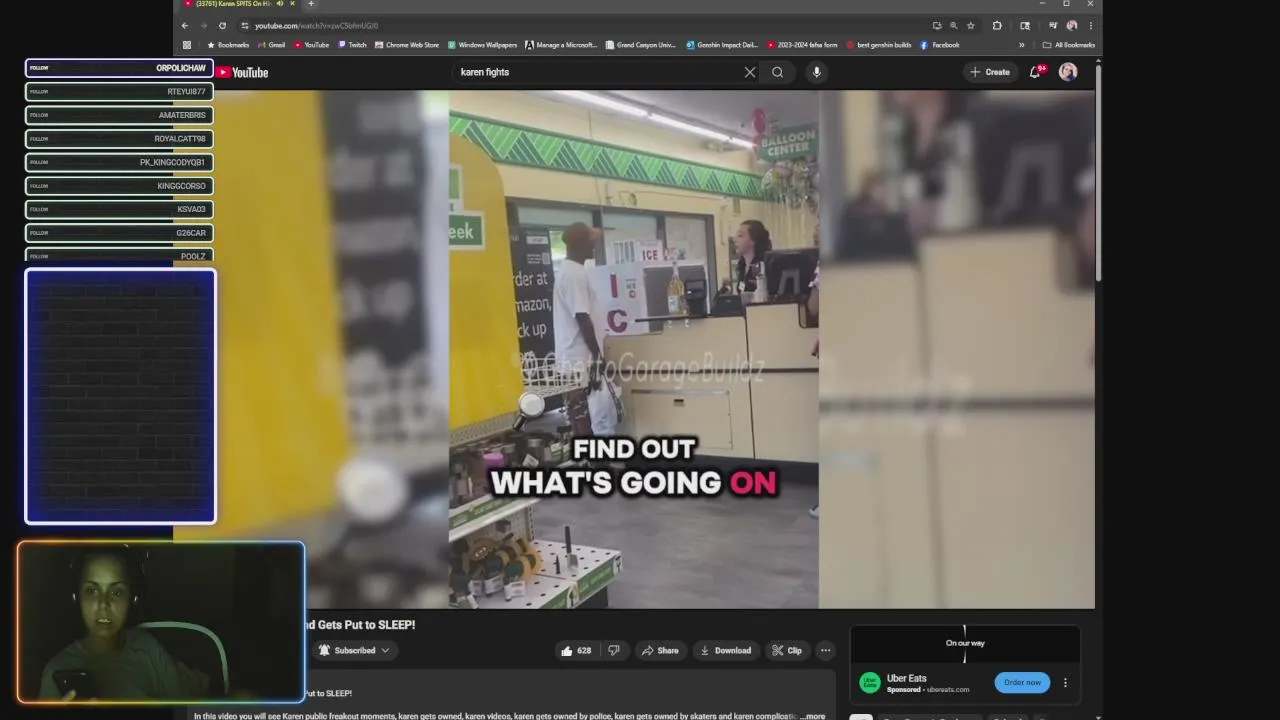Open Bookmarks folder in bookmarks bar
The height and width of the screenshot is (720, 1280).
(228, 45)
